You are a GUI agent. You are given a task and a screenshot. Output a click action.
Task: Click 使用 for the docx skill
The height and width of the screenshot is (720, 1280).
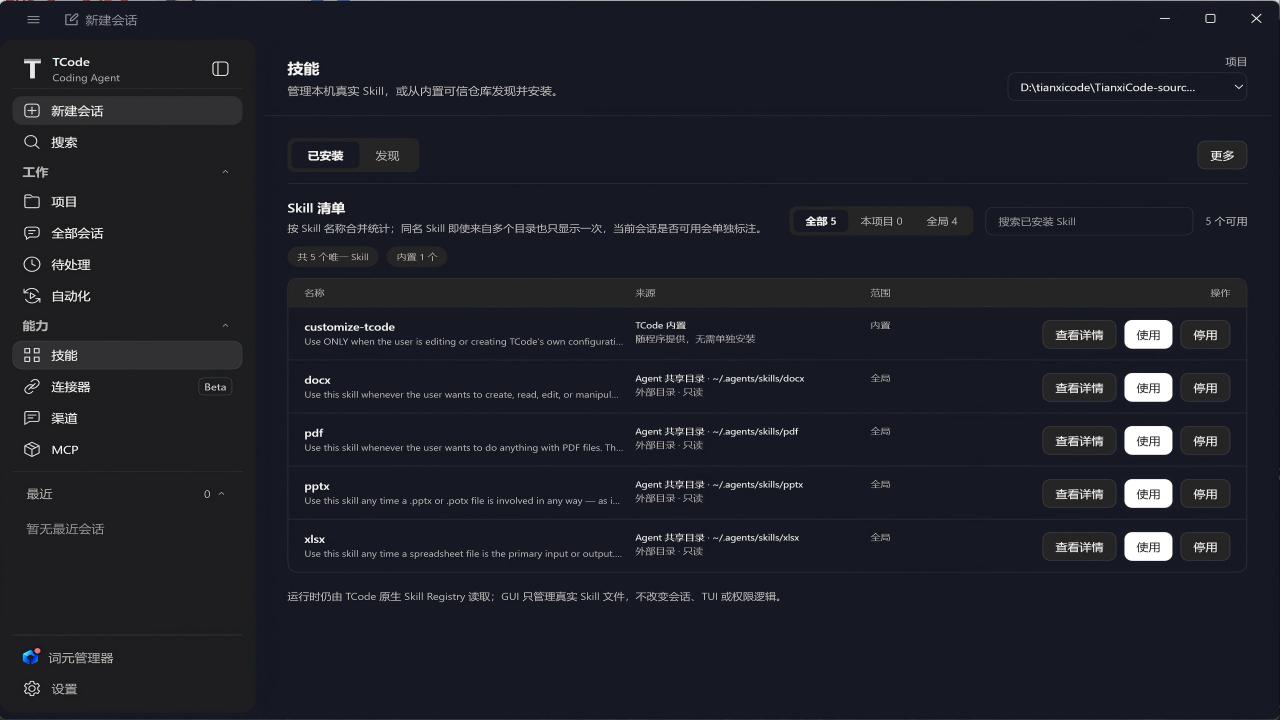1148,388
